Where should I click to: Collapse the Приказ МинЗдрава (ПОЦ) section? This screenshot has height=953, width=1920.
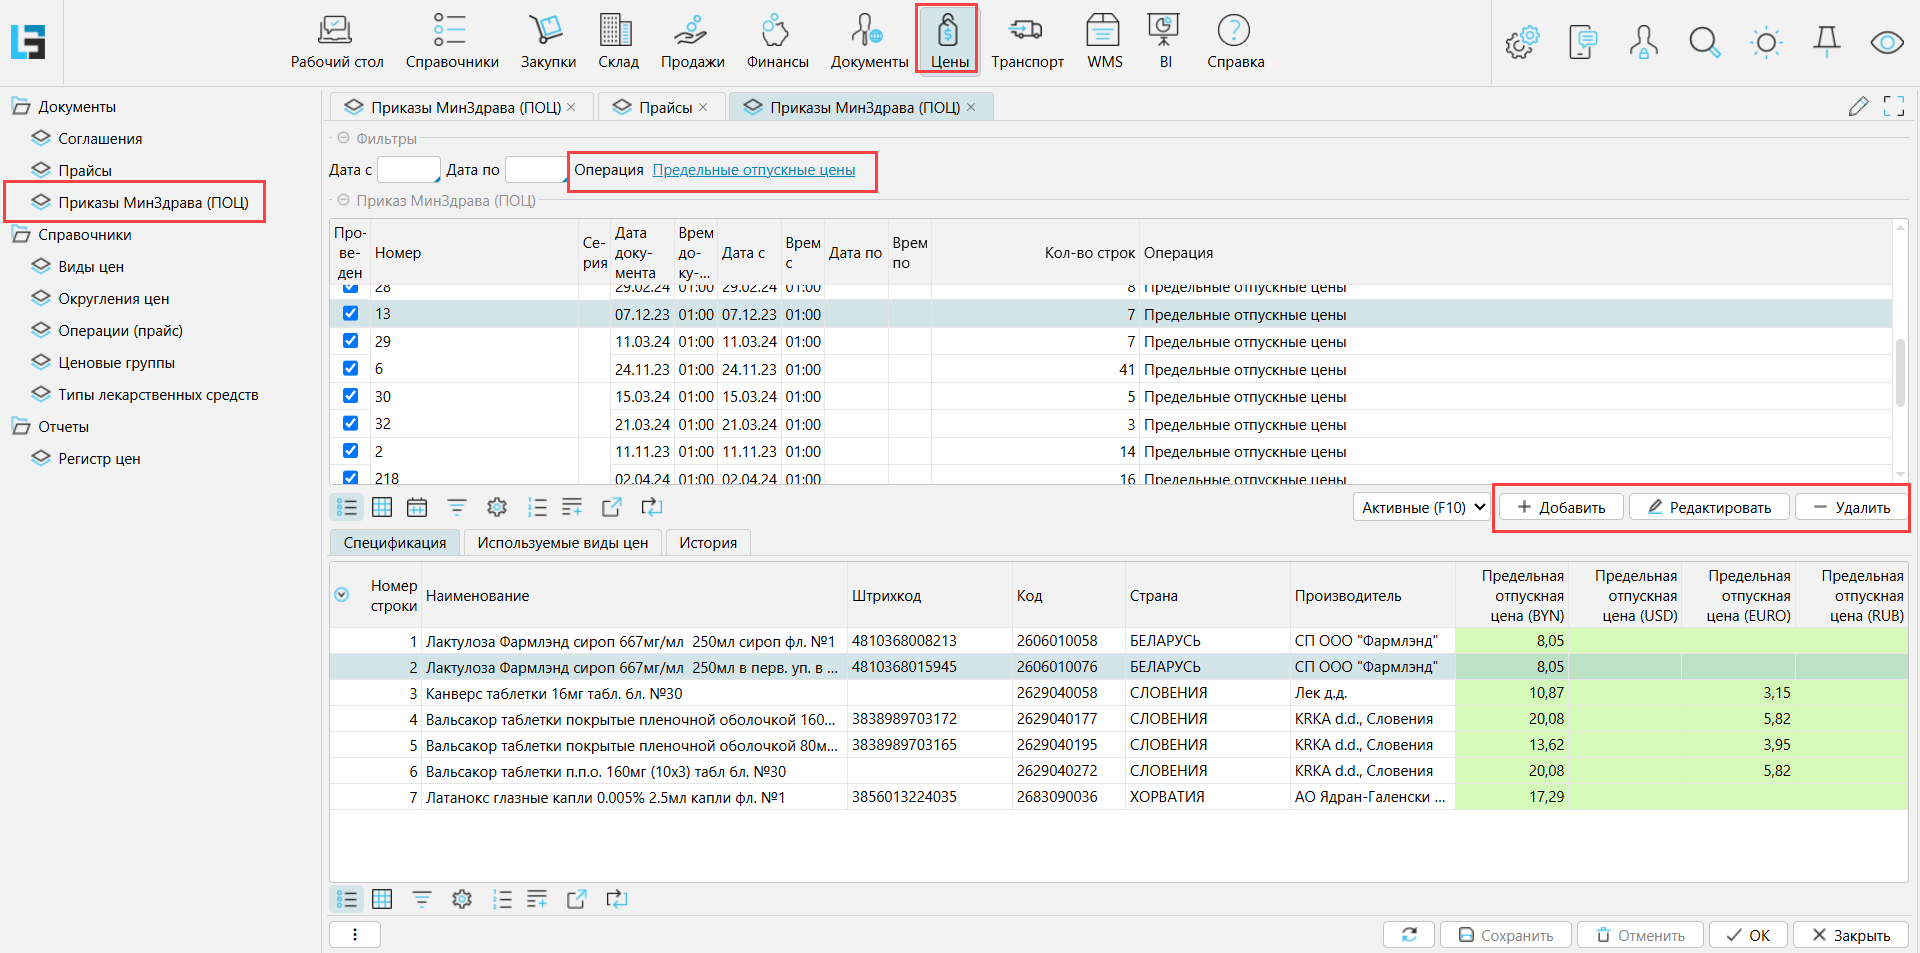pos(344,201)
